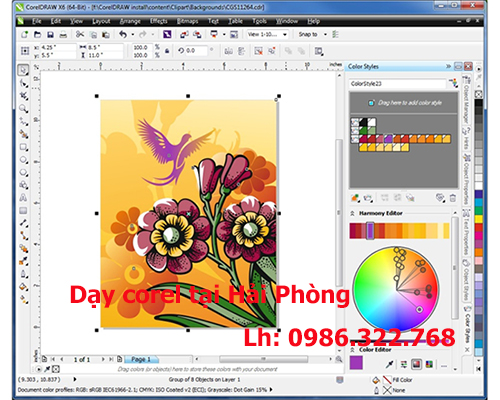Viewport: 500px width, 400px height.
Task: Collapse the Harmony Editor section
Action: [352, 213]
